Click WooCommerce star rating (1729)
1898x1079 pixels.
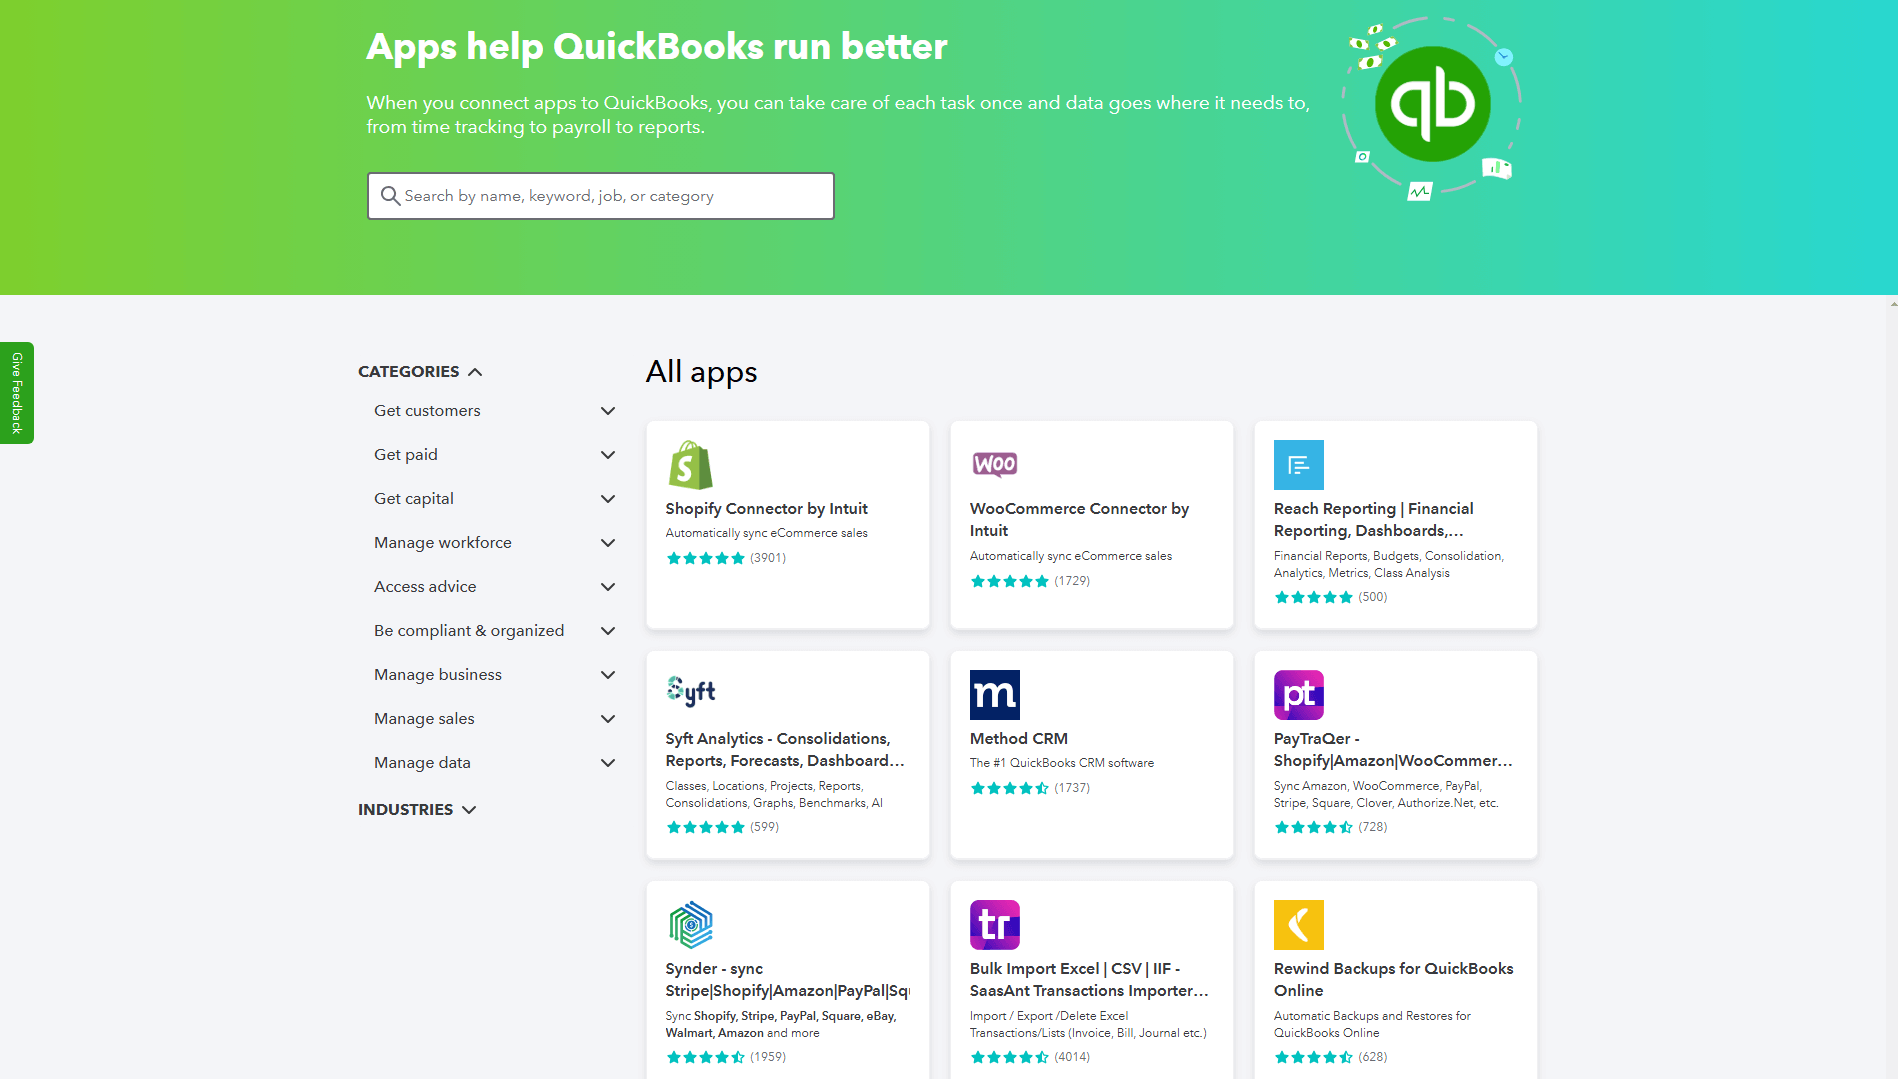1030,581
